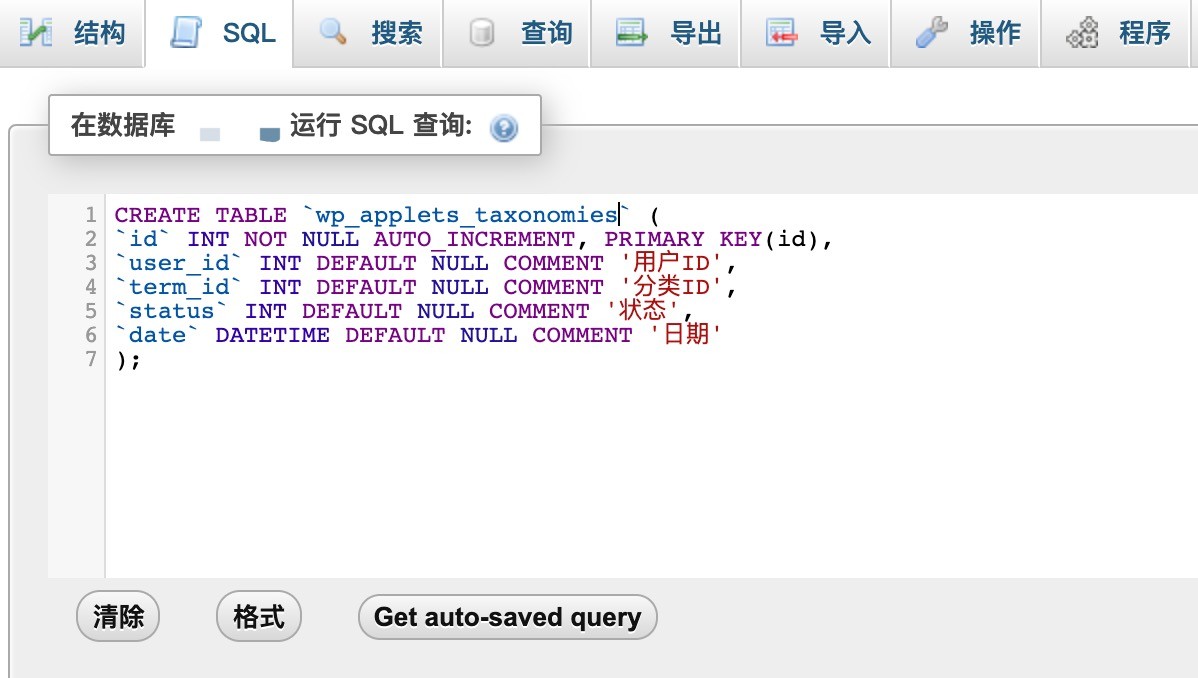Screen dimensions: 1198x678
Task: Click the 搜索 magnifier icon
Action: (333, 32)
